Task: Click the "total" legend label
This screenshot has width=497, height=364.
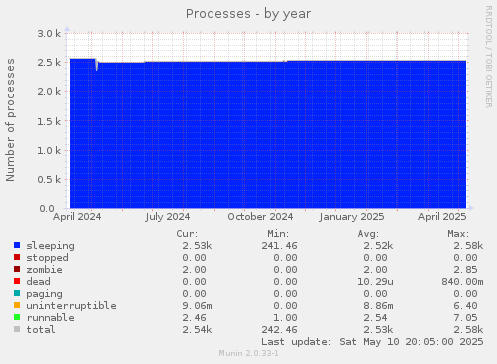Action: coord(41,330)
